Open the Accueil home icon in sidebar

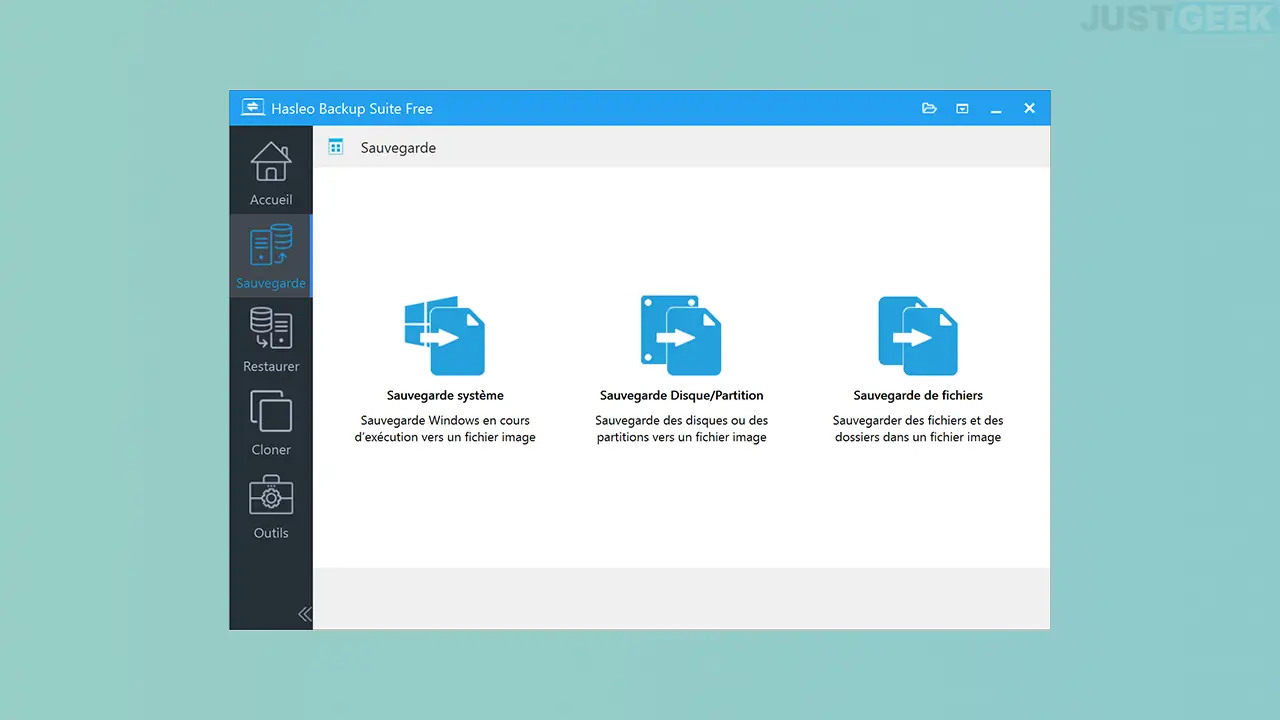tap(271, 161)
